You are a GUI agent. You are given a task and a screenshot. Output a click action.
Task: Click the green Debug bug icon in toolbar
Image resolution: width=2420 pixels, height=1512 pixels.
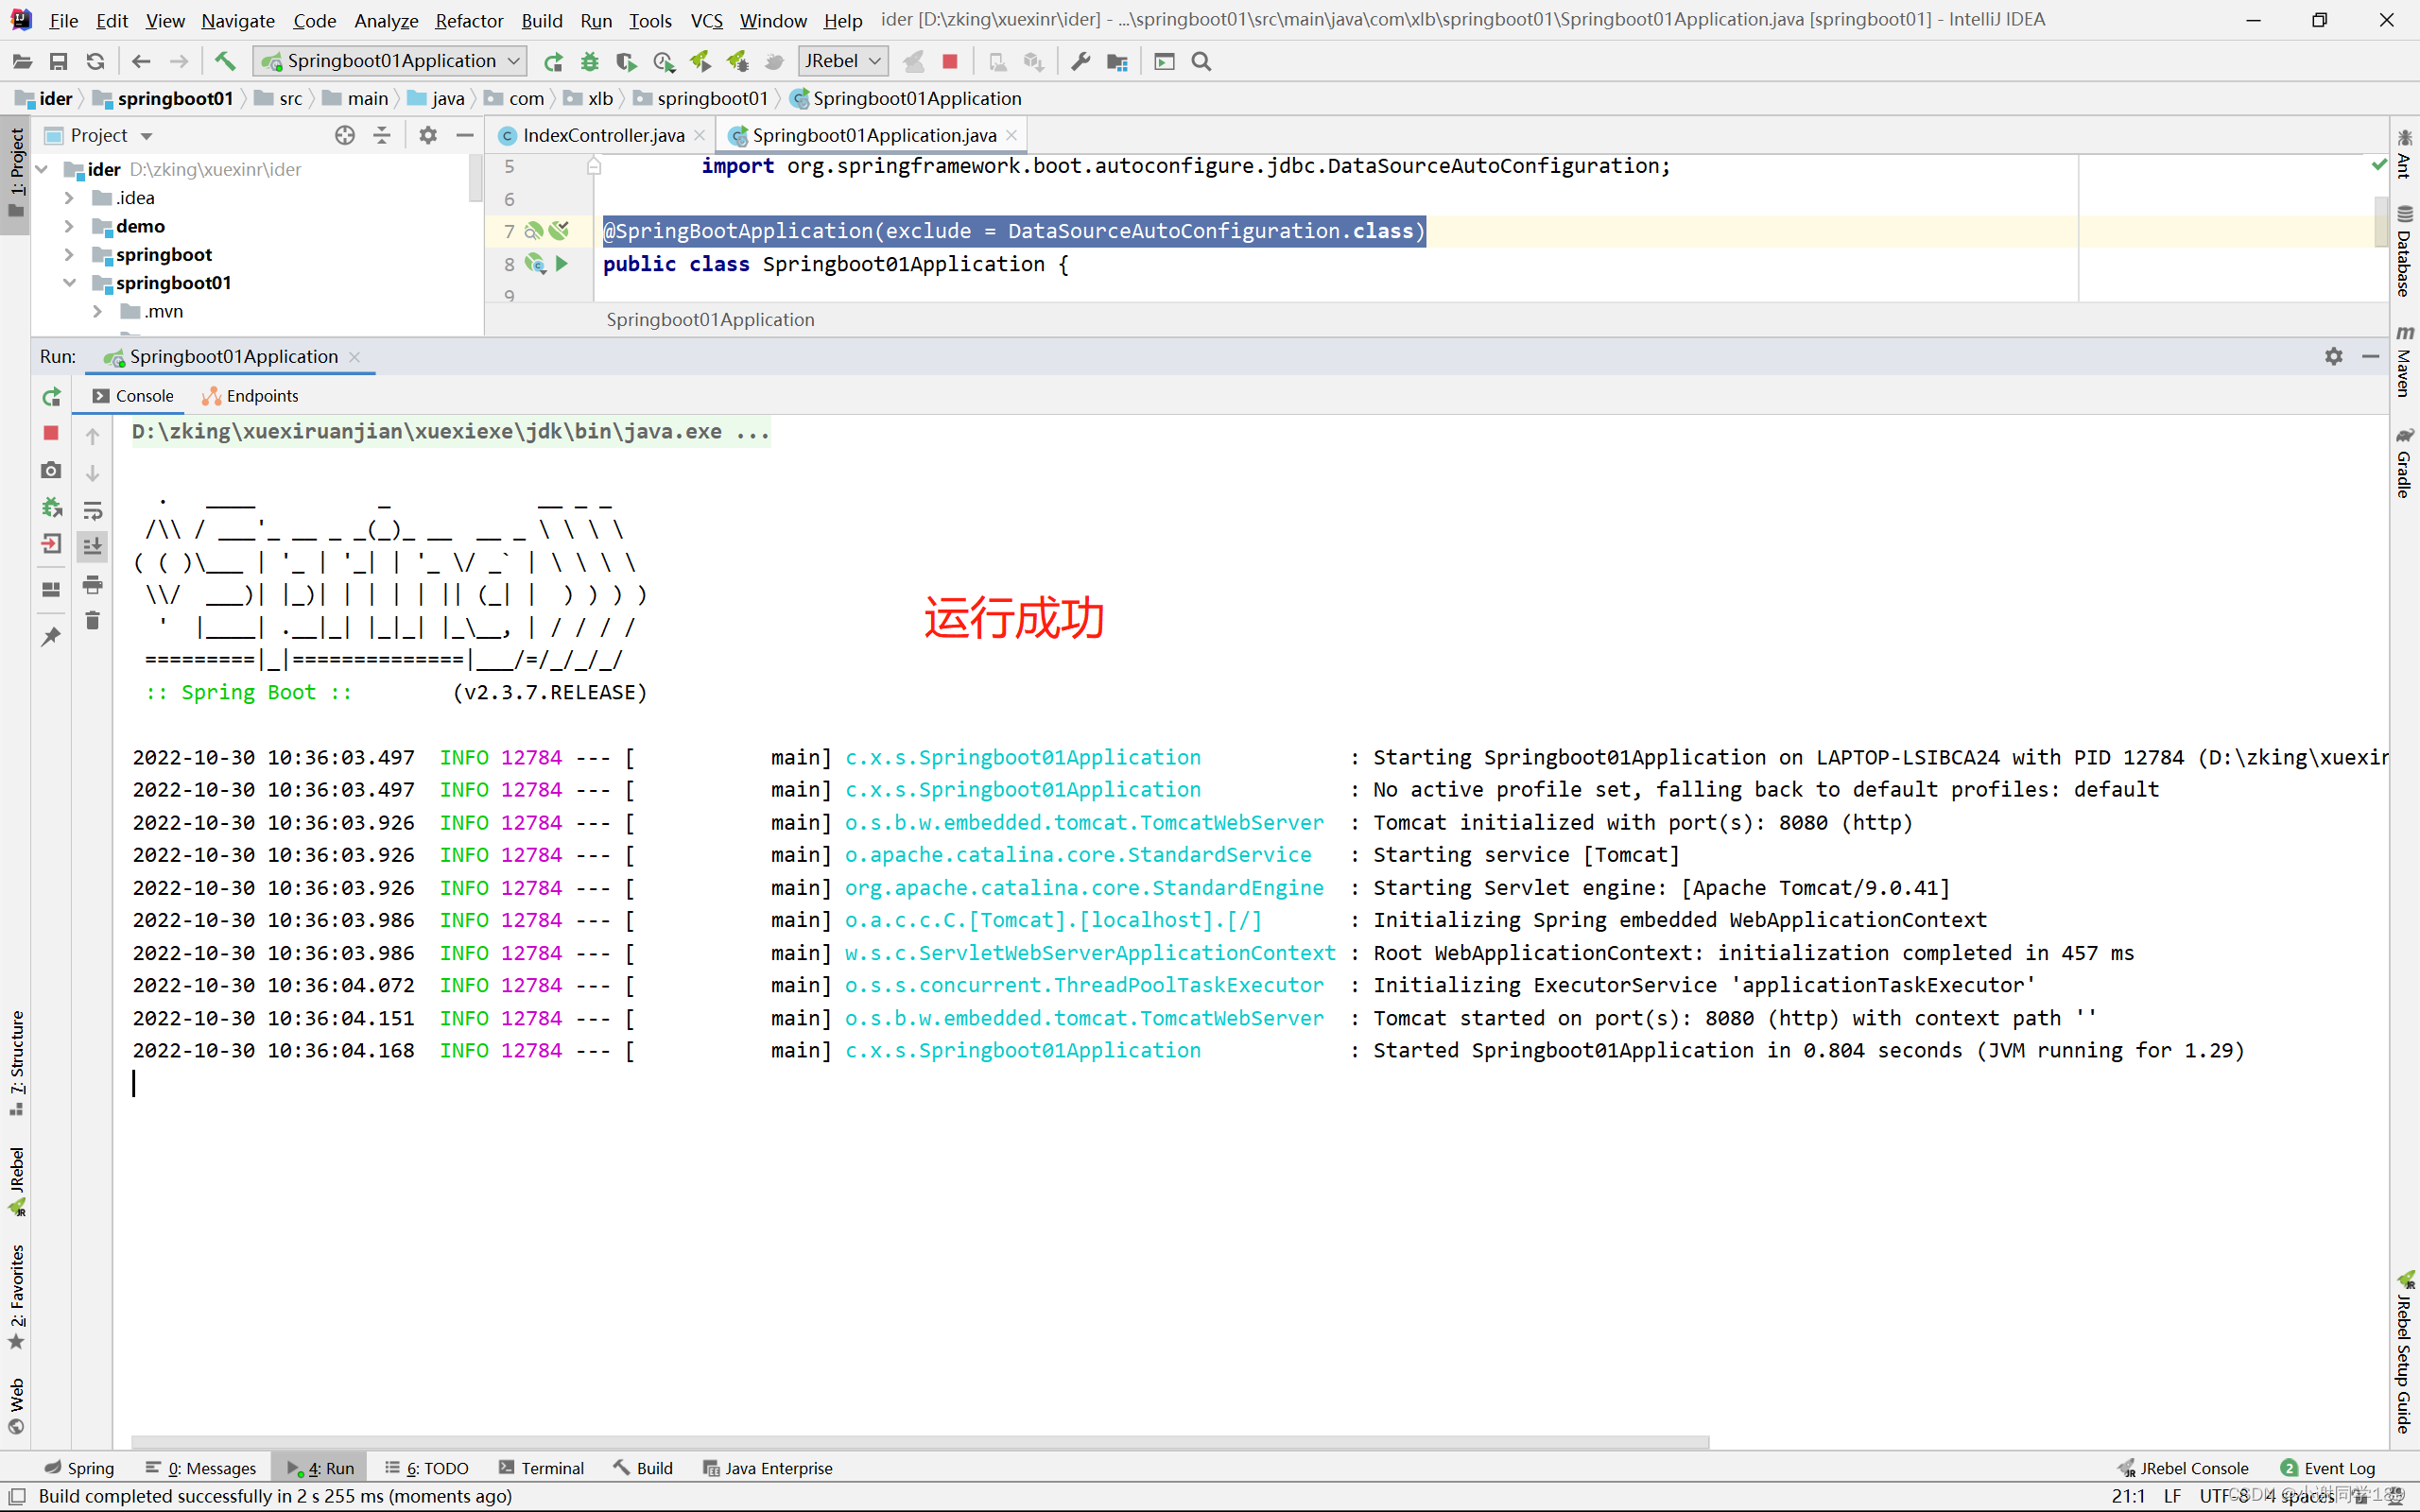coord(590,62)
